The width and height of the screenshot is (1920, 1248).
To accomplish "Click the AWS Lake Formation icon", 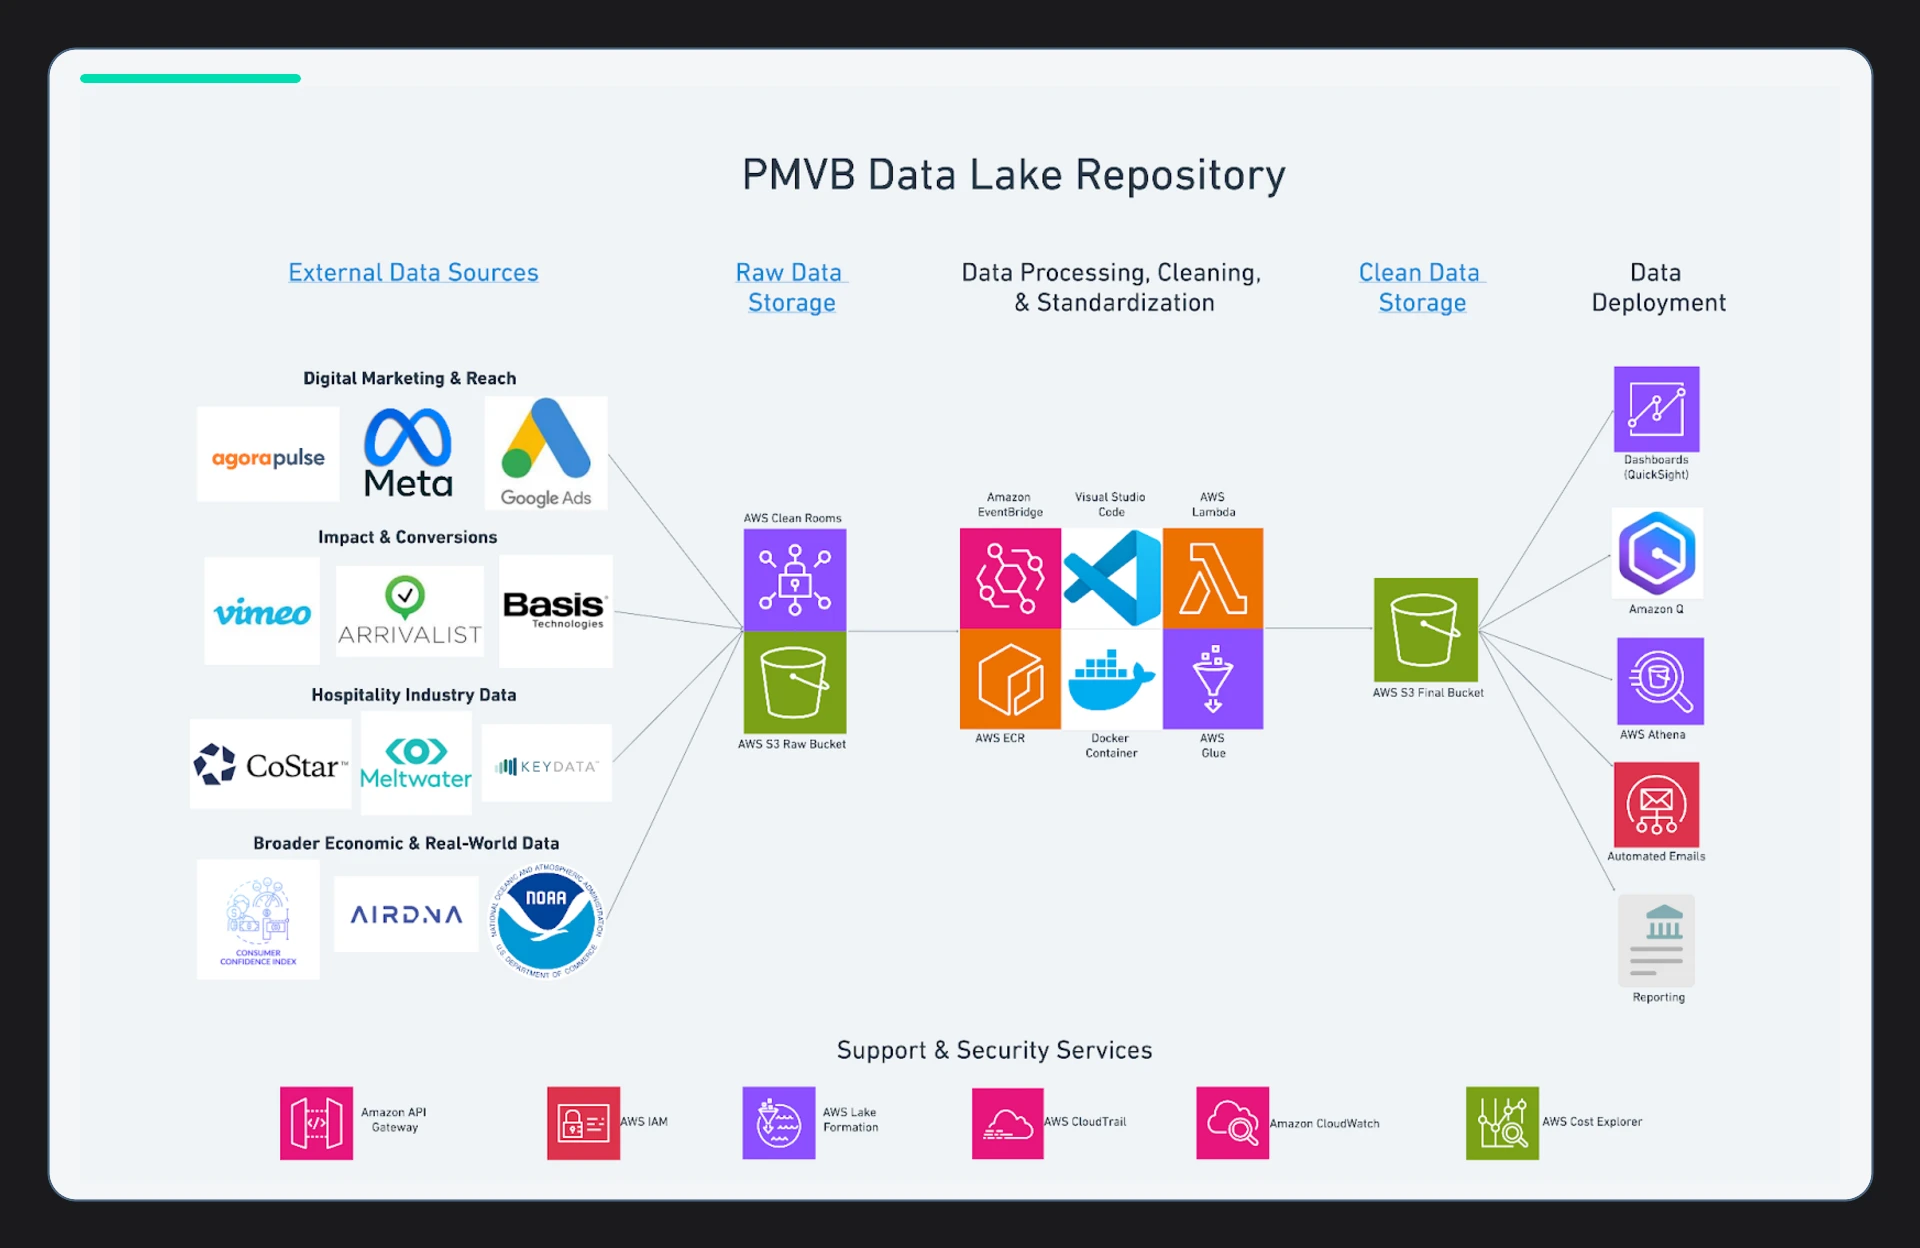I will pyautogui.click(x=779, y=1123).
